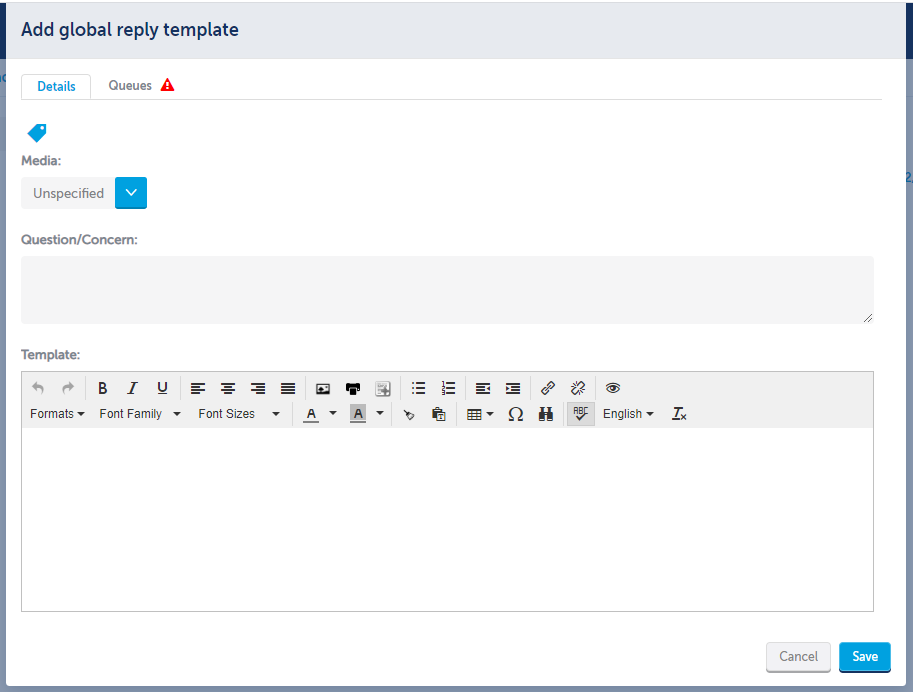
Task: Toggle bold formatting in template editor
Action: 102,388
